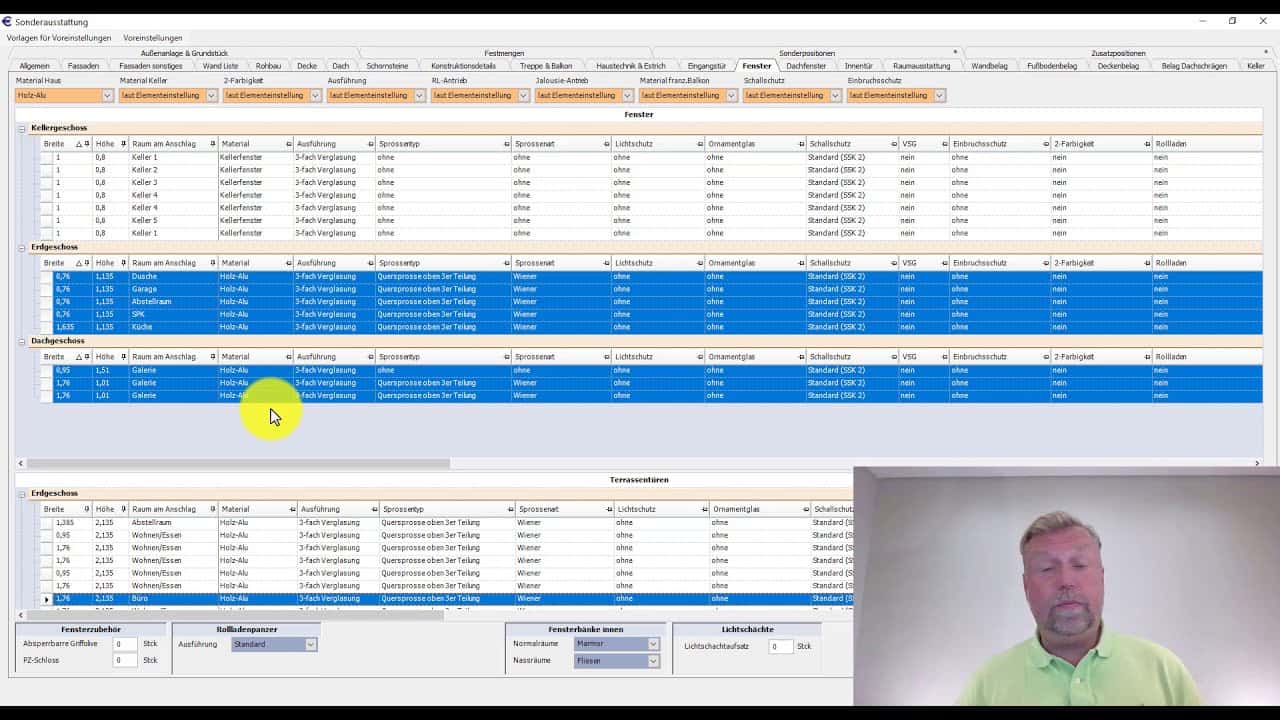Switch to the Treppe & Balkon tab
Image resolution: width=1280 pixels, height=720 pixels.
coord(546,66)
